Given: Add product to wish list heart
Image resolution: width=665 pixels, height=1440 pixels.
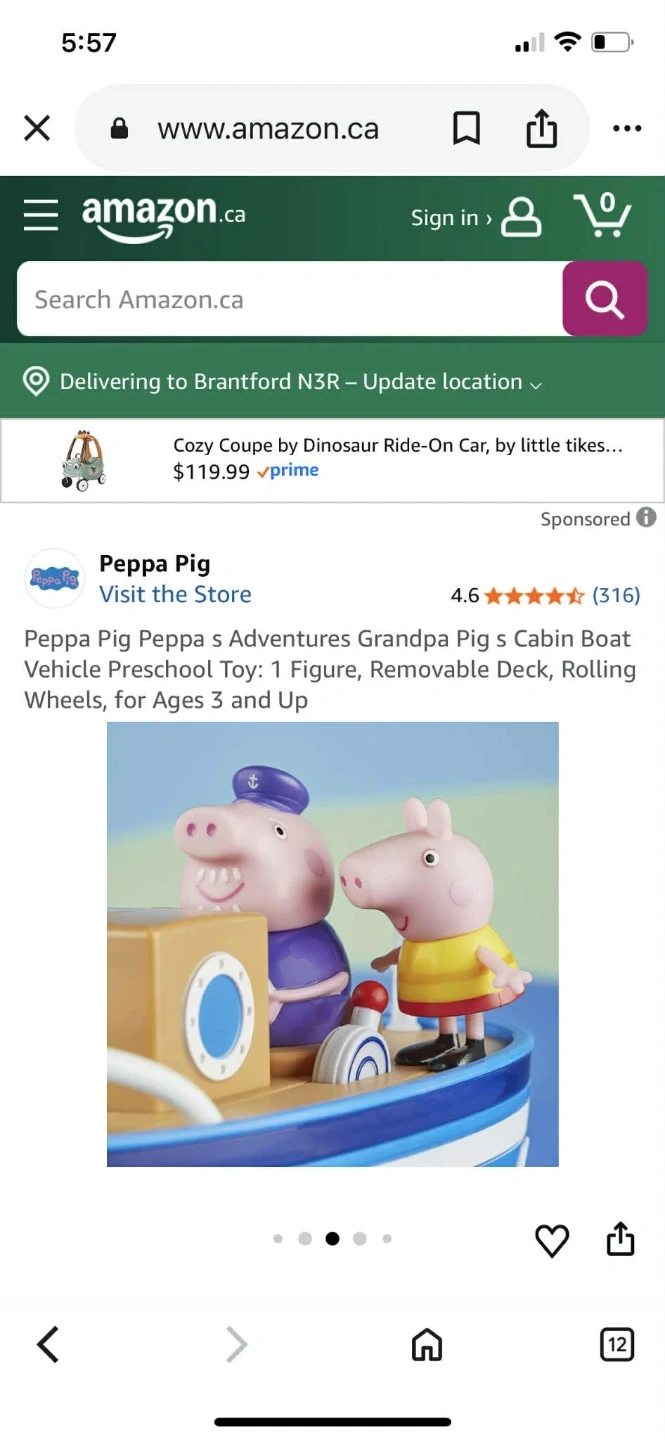Looking at the screenshot, I should point(552,1240).
